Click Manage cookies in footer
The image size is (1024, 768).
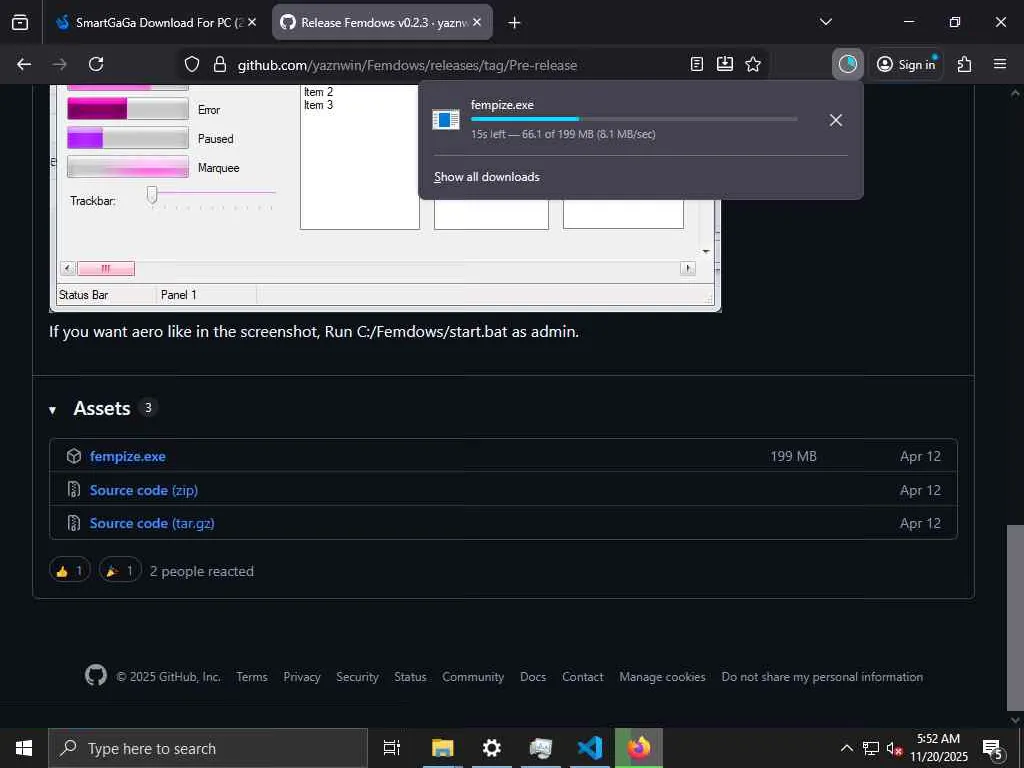pos(662,677)
